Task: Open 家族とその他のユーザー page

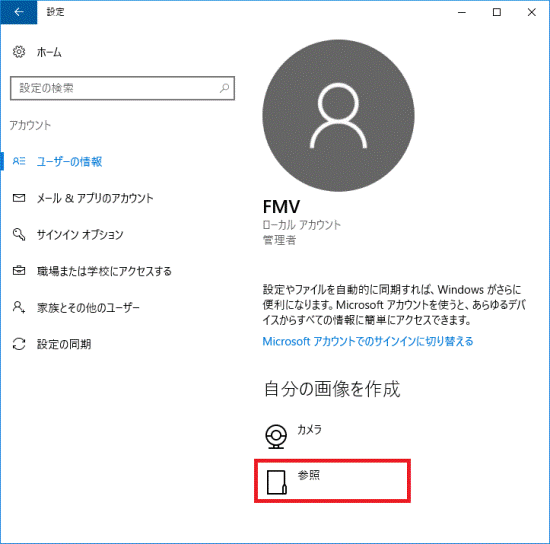Action: pos(88,308)
